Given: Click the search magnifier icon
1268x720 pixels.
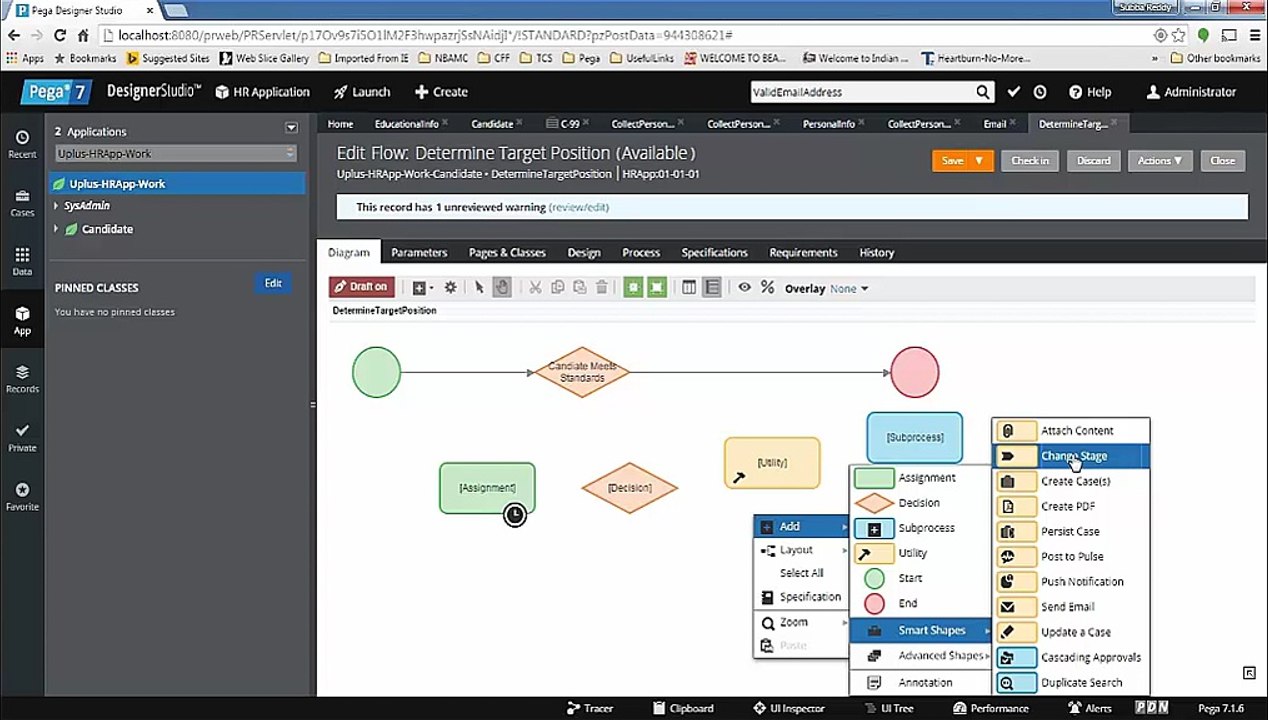Looking at the screenshot, I should pyautogui.click(x=983, y=92).
